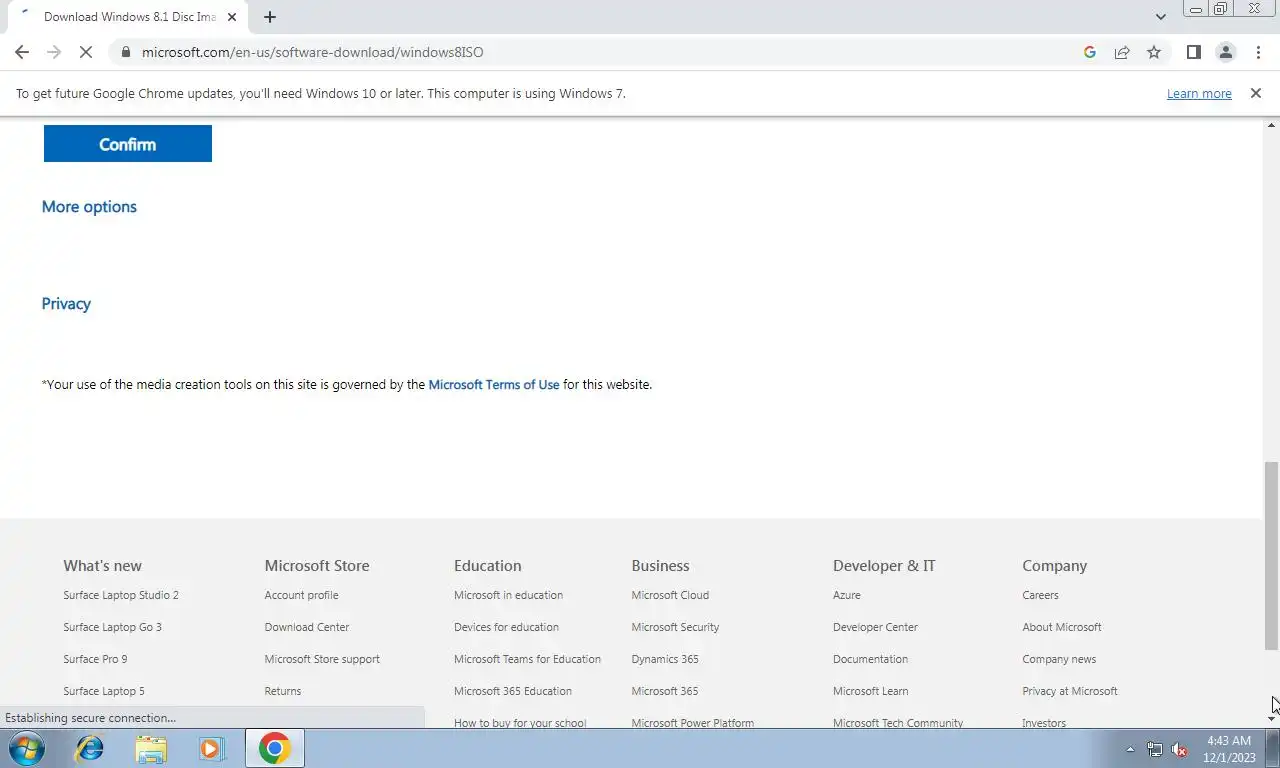Open the Privacy link
1280x768 pixels.
point(66,304)
